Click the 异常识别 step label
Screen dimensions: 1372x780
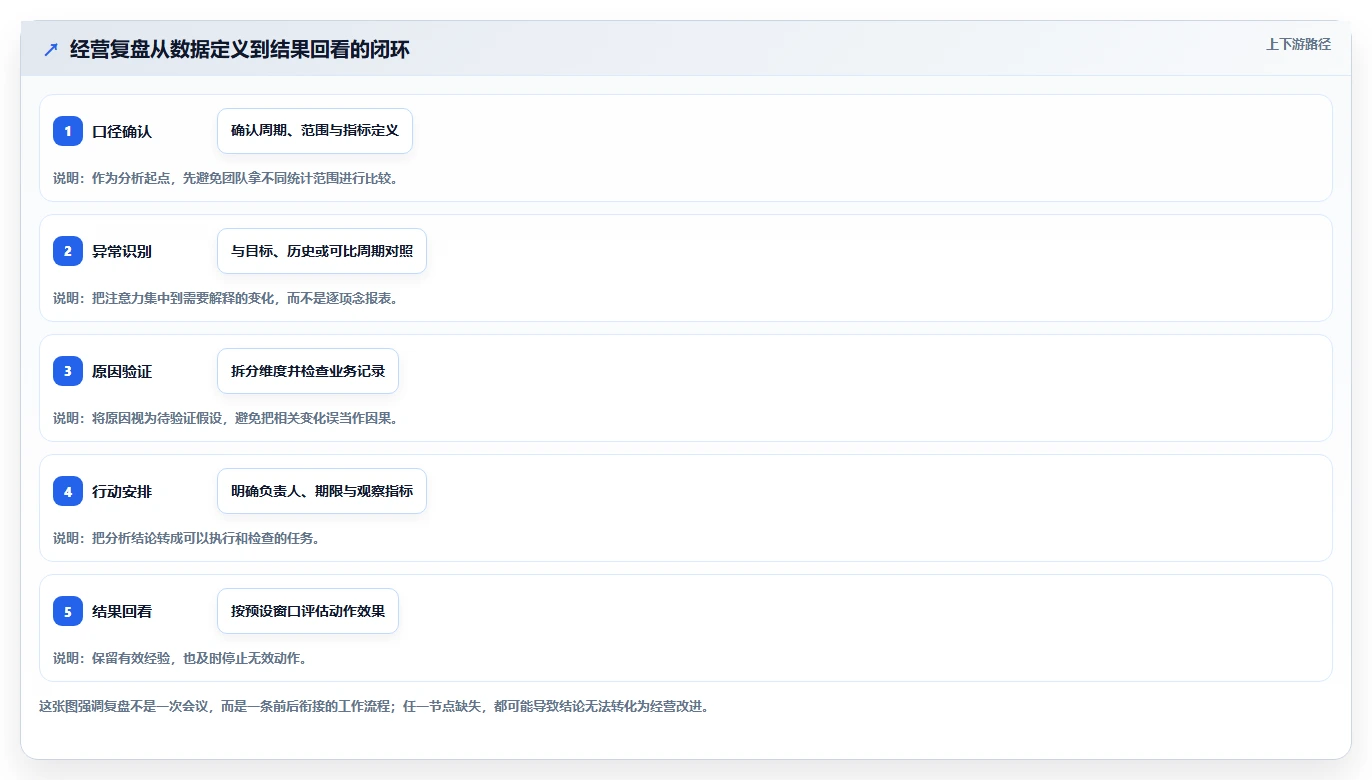[x=122, y=251]
